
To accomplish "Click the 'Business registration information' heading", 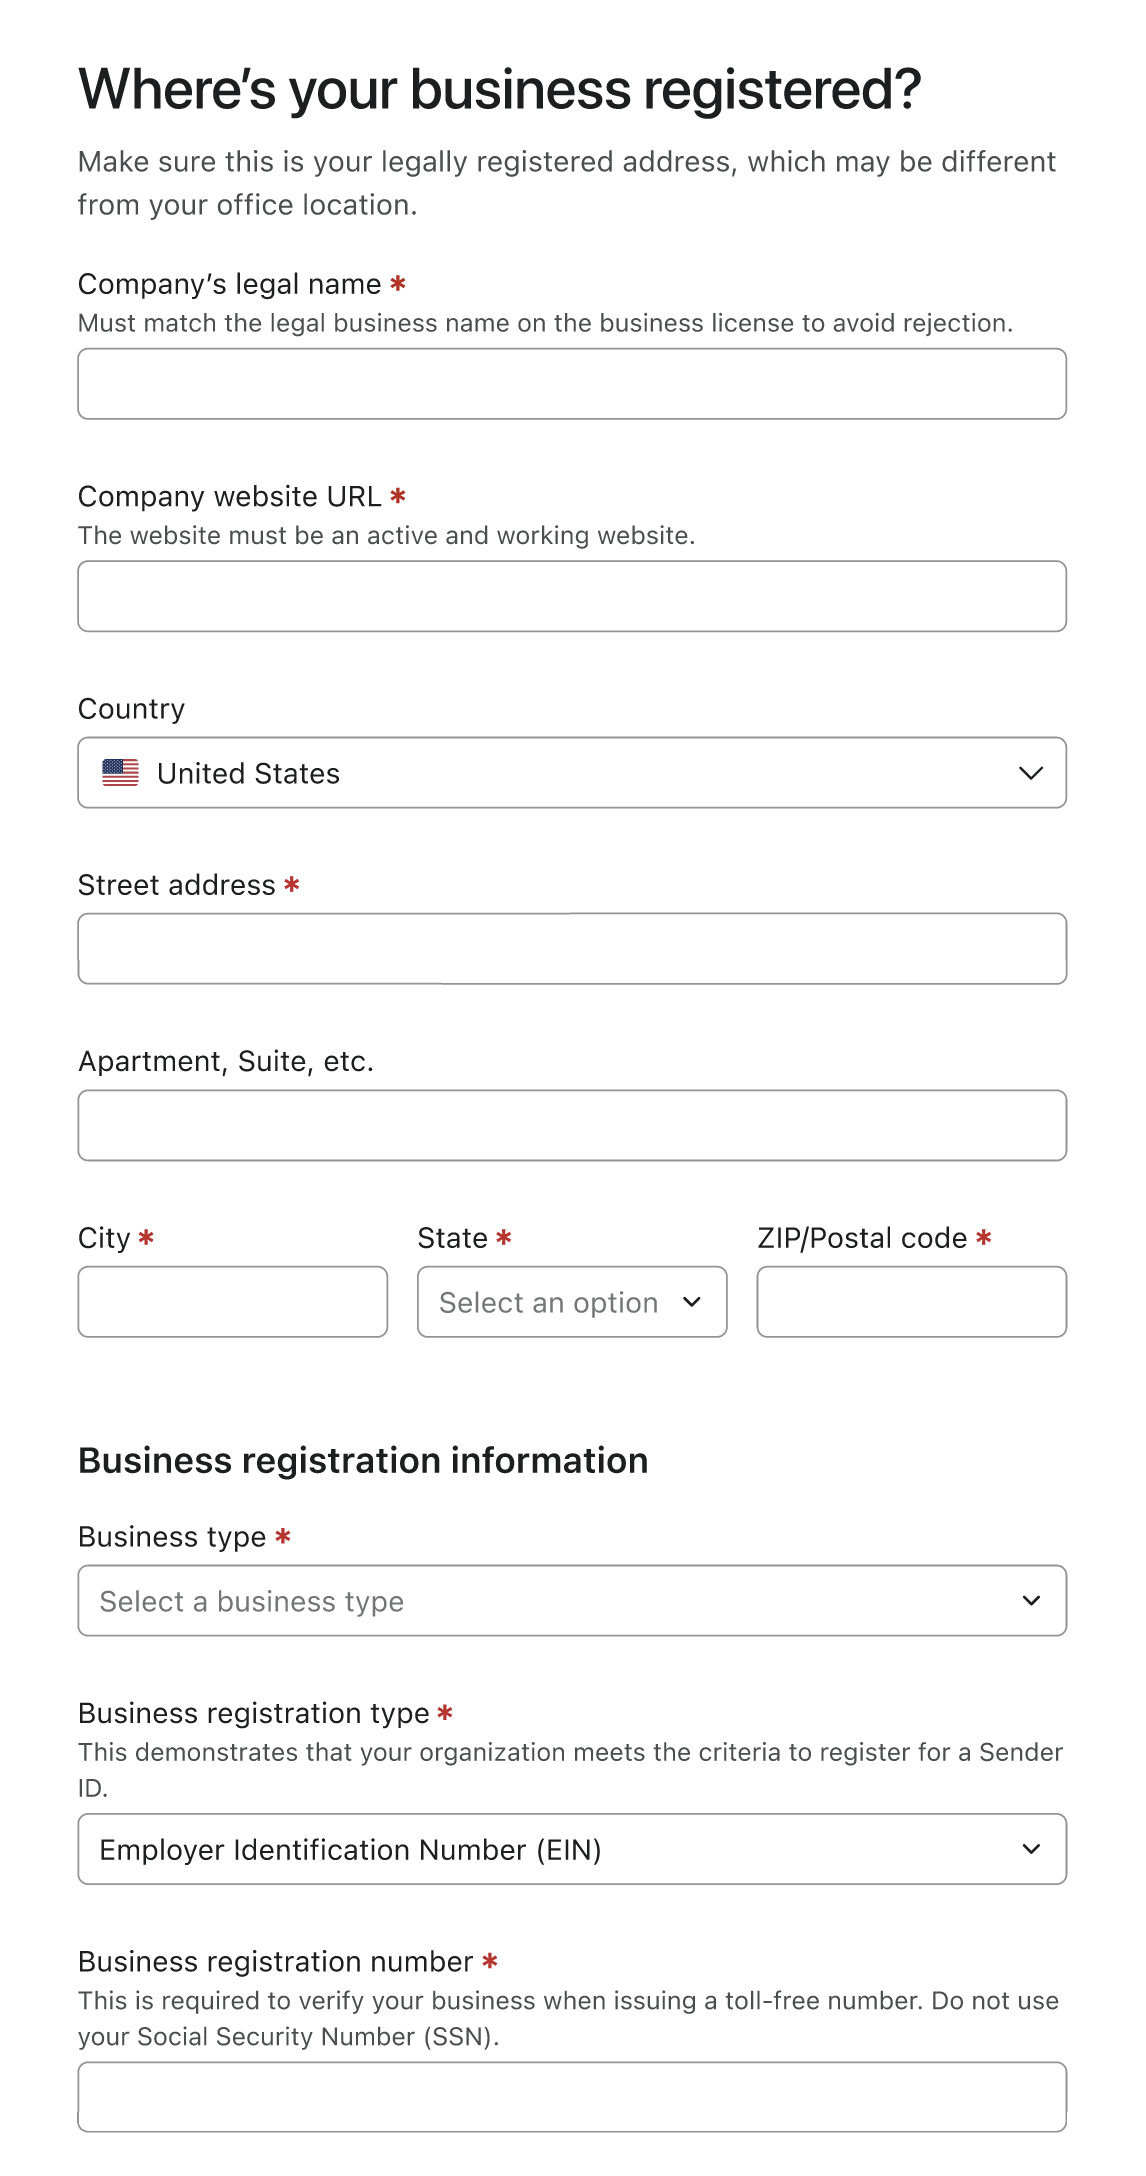I will point(363,1461).
